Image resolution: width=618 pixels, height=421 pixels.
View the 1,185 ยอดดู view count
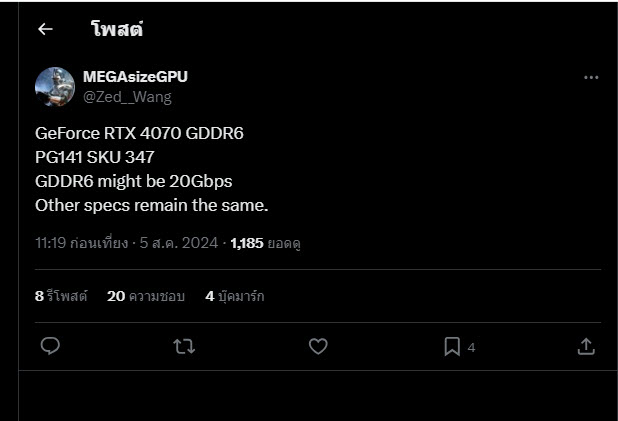(265, 242)
